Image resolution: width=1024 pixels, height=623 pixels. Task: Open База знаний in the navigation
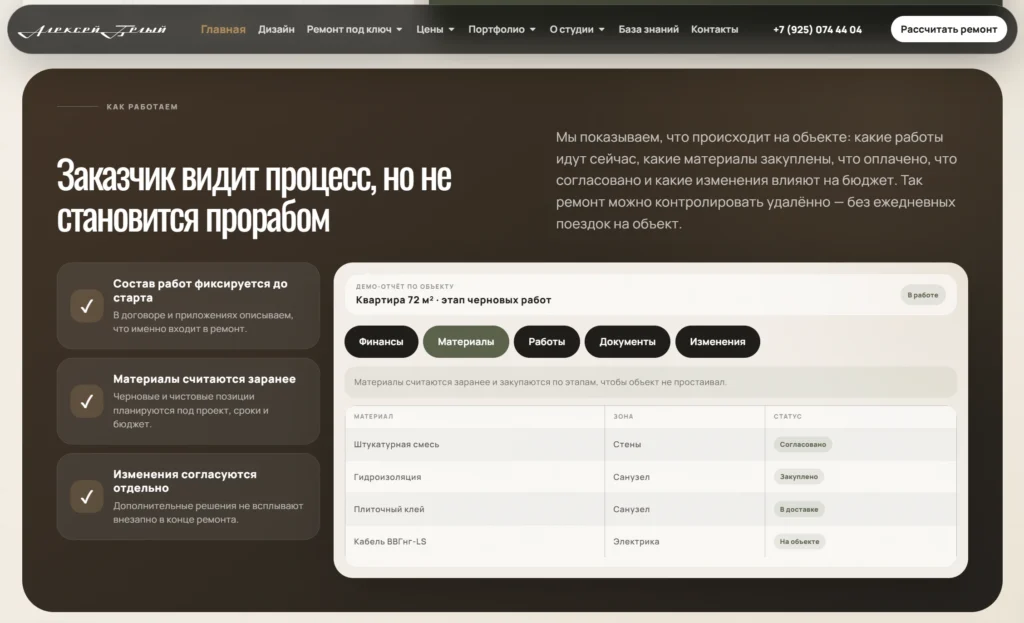648,29
